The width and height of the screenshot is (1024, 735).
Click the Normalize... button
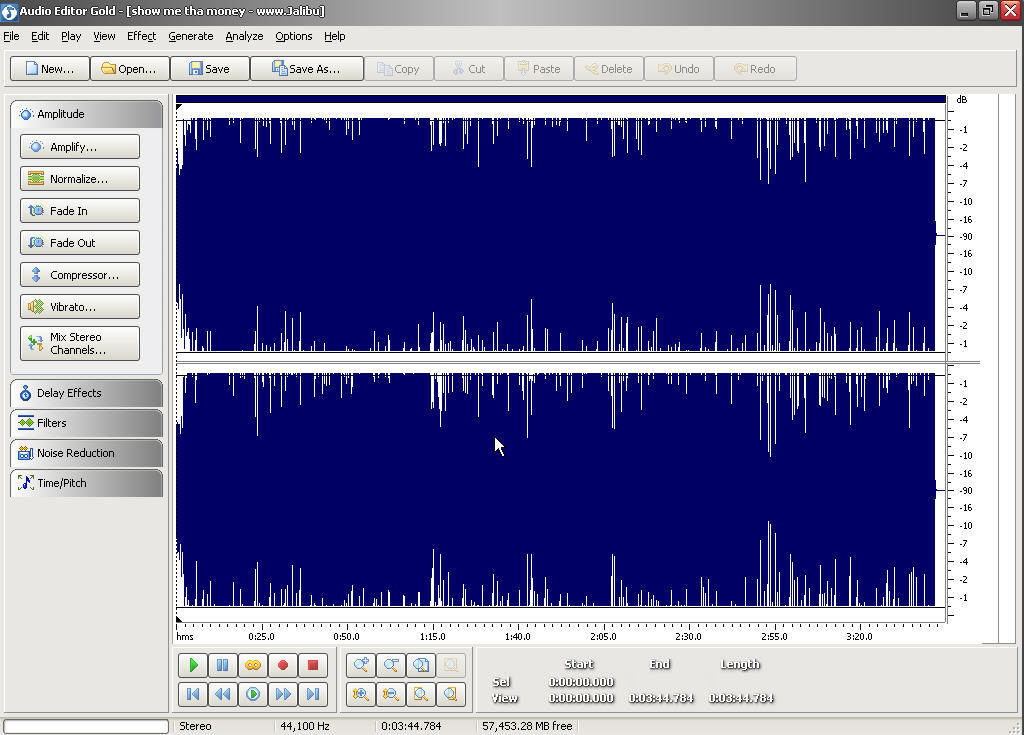coord(80,179)
